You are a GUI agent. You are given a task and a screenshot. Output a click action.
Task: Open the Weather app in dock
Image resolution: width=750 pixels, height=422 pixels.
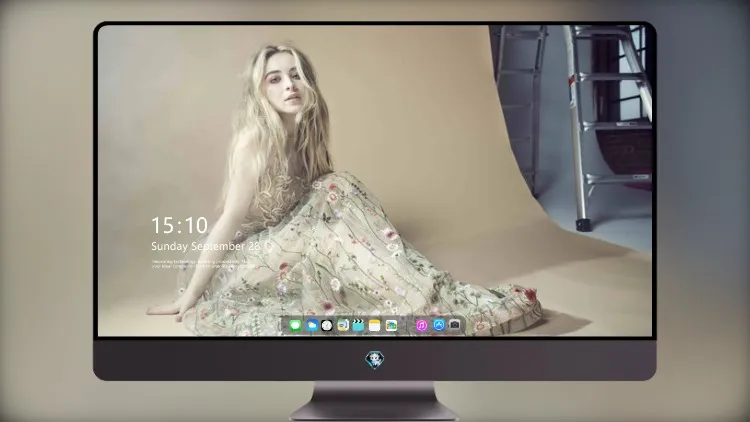[x=311, y=326]
